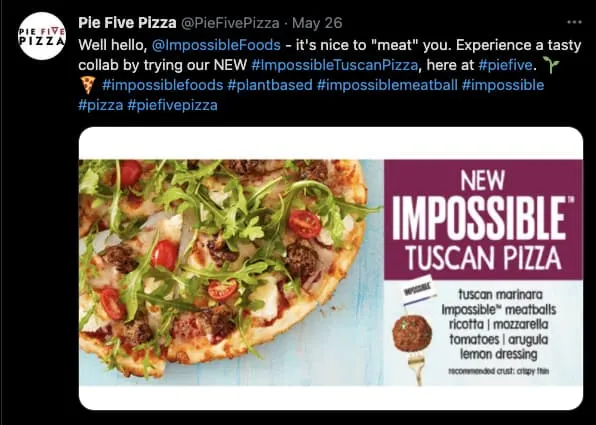Click the Pie Five Pizza display name
596x425 pixels.
(127, 23)
